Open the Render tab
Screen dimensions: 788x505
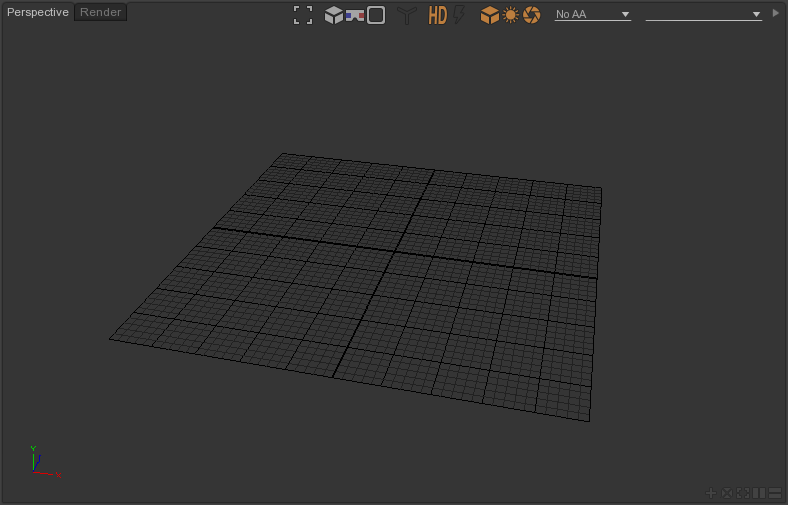[x=100, y=13]
